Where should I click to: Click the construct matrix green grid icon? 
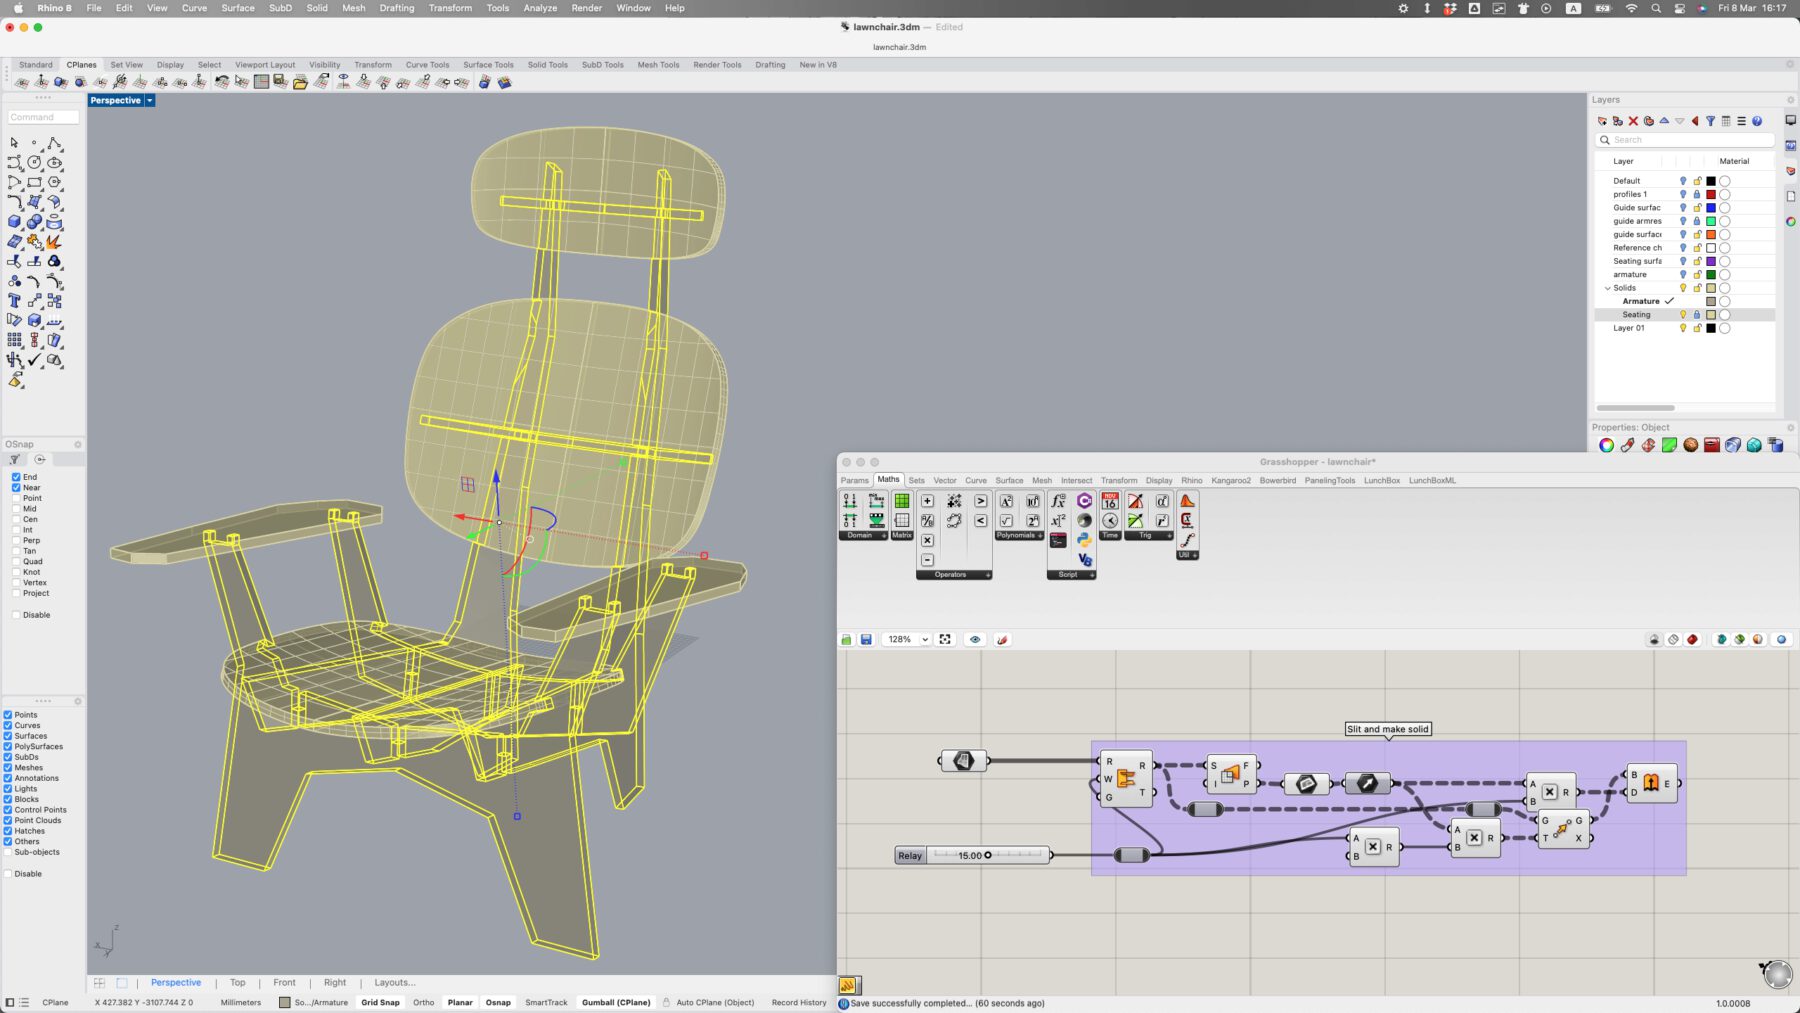click(x=902, y=501)
